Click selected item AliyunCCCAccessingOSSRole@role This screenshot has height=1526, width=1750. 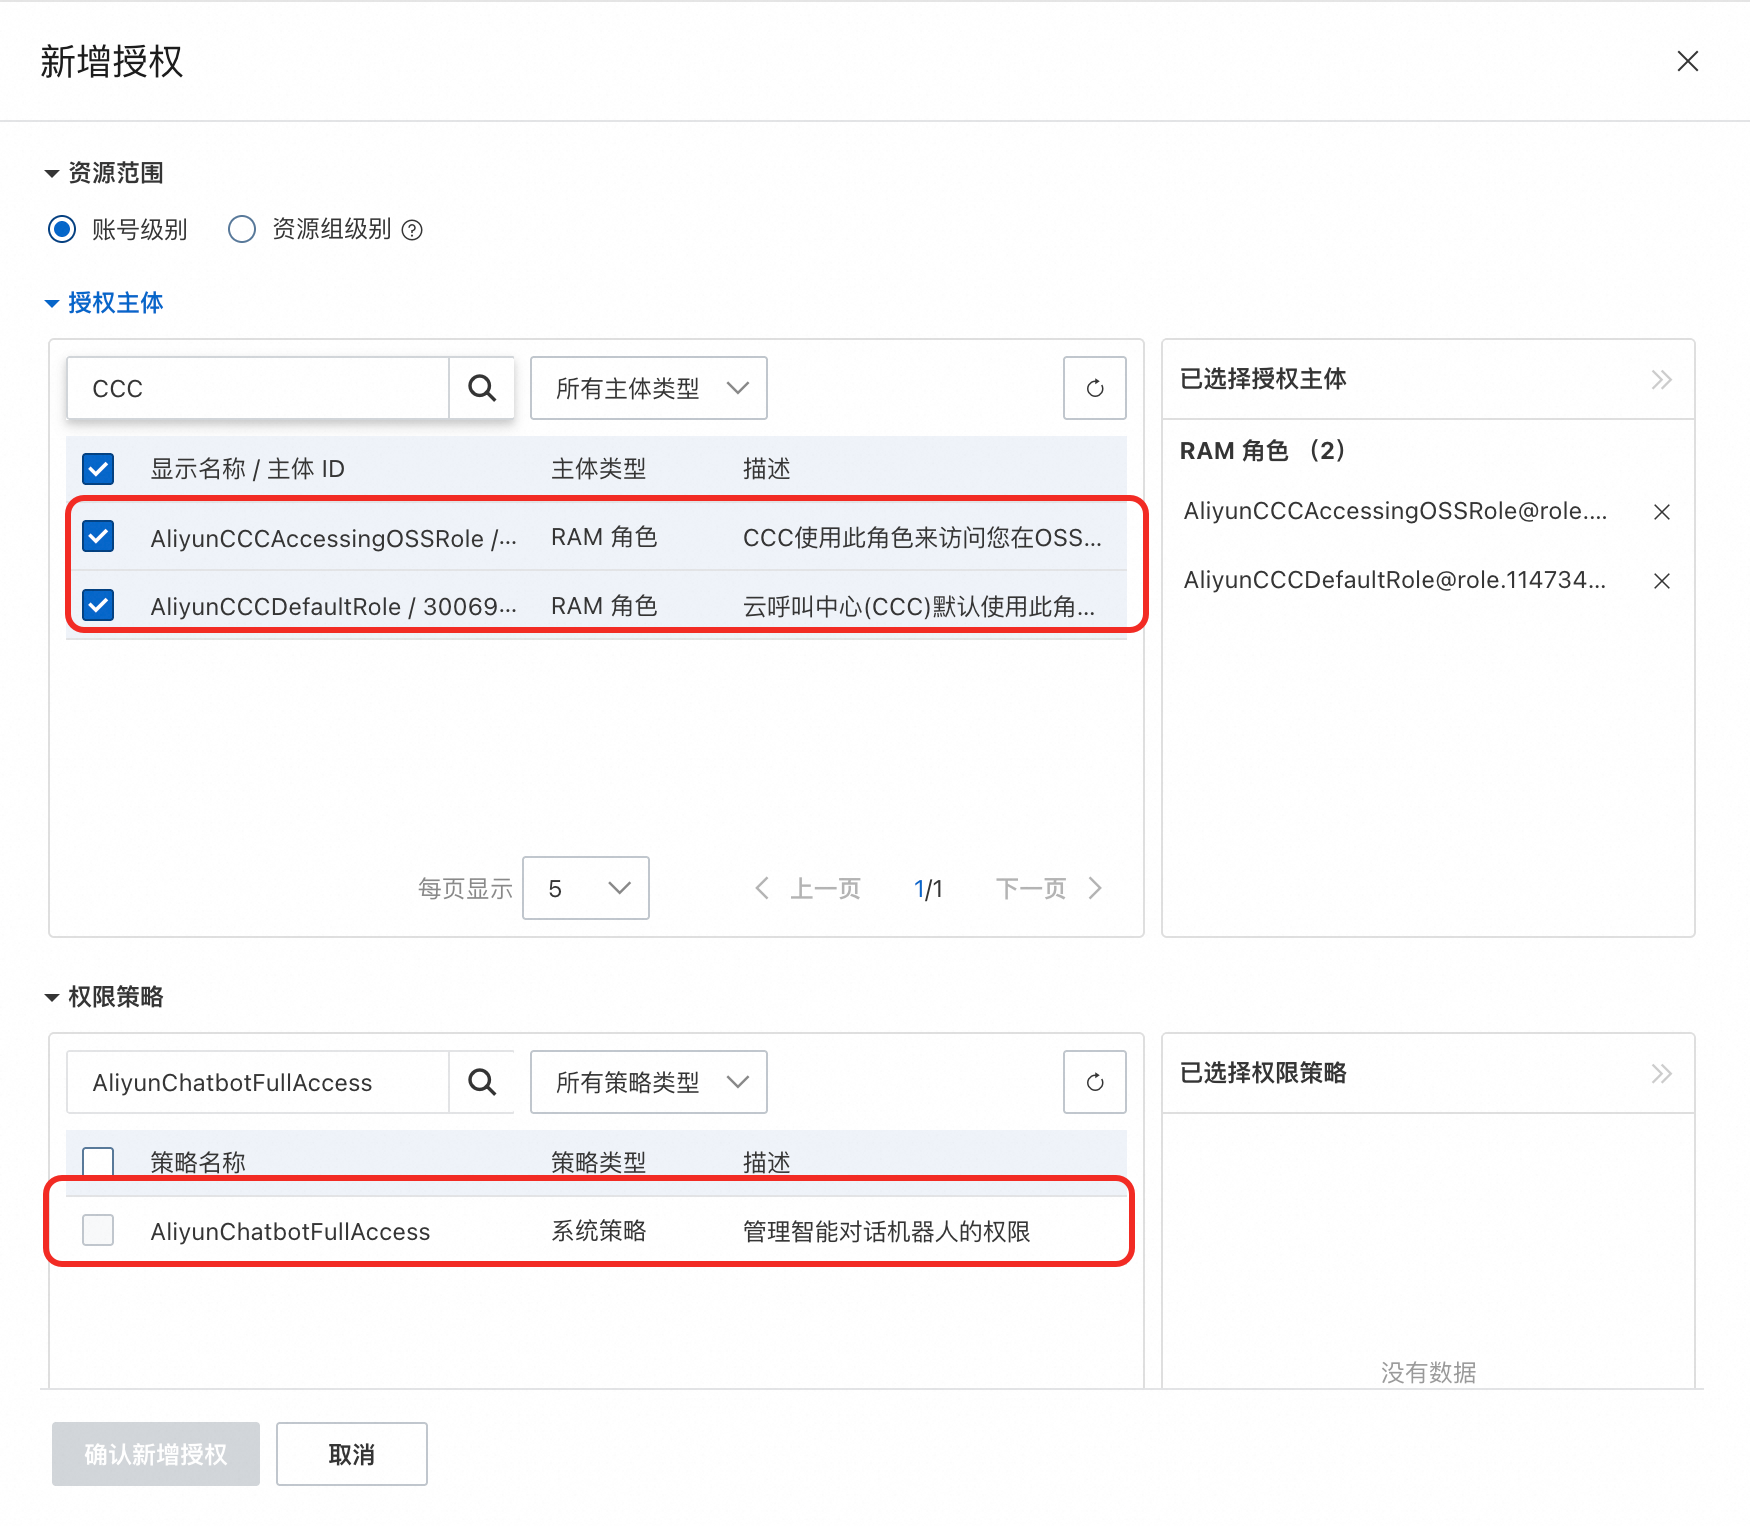click(1395, 511)
